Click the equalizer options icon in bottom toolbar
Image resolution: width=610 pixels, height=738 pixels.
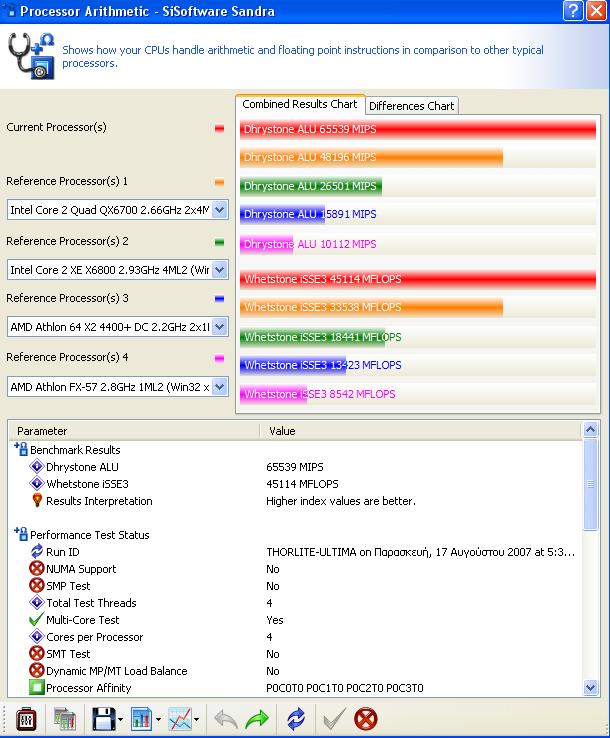coord(26,719)
